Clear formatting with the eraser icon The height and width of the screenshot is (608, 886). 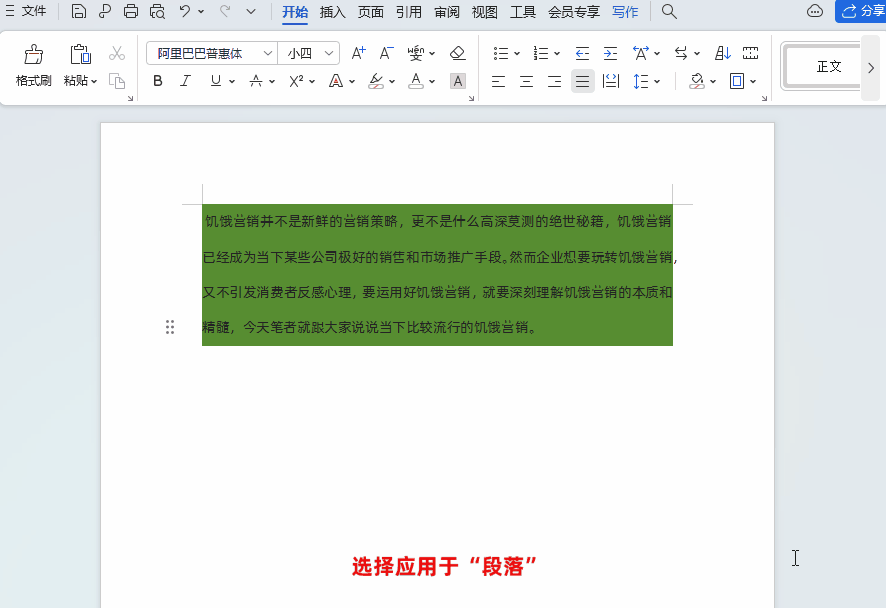pos(457,53)
